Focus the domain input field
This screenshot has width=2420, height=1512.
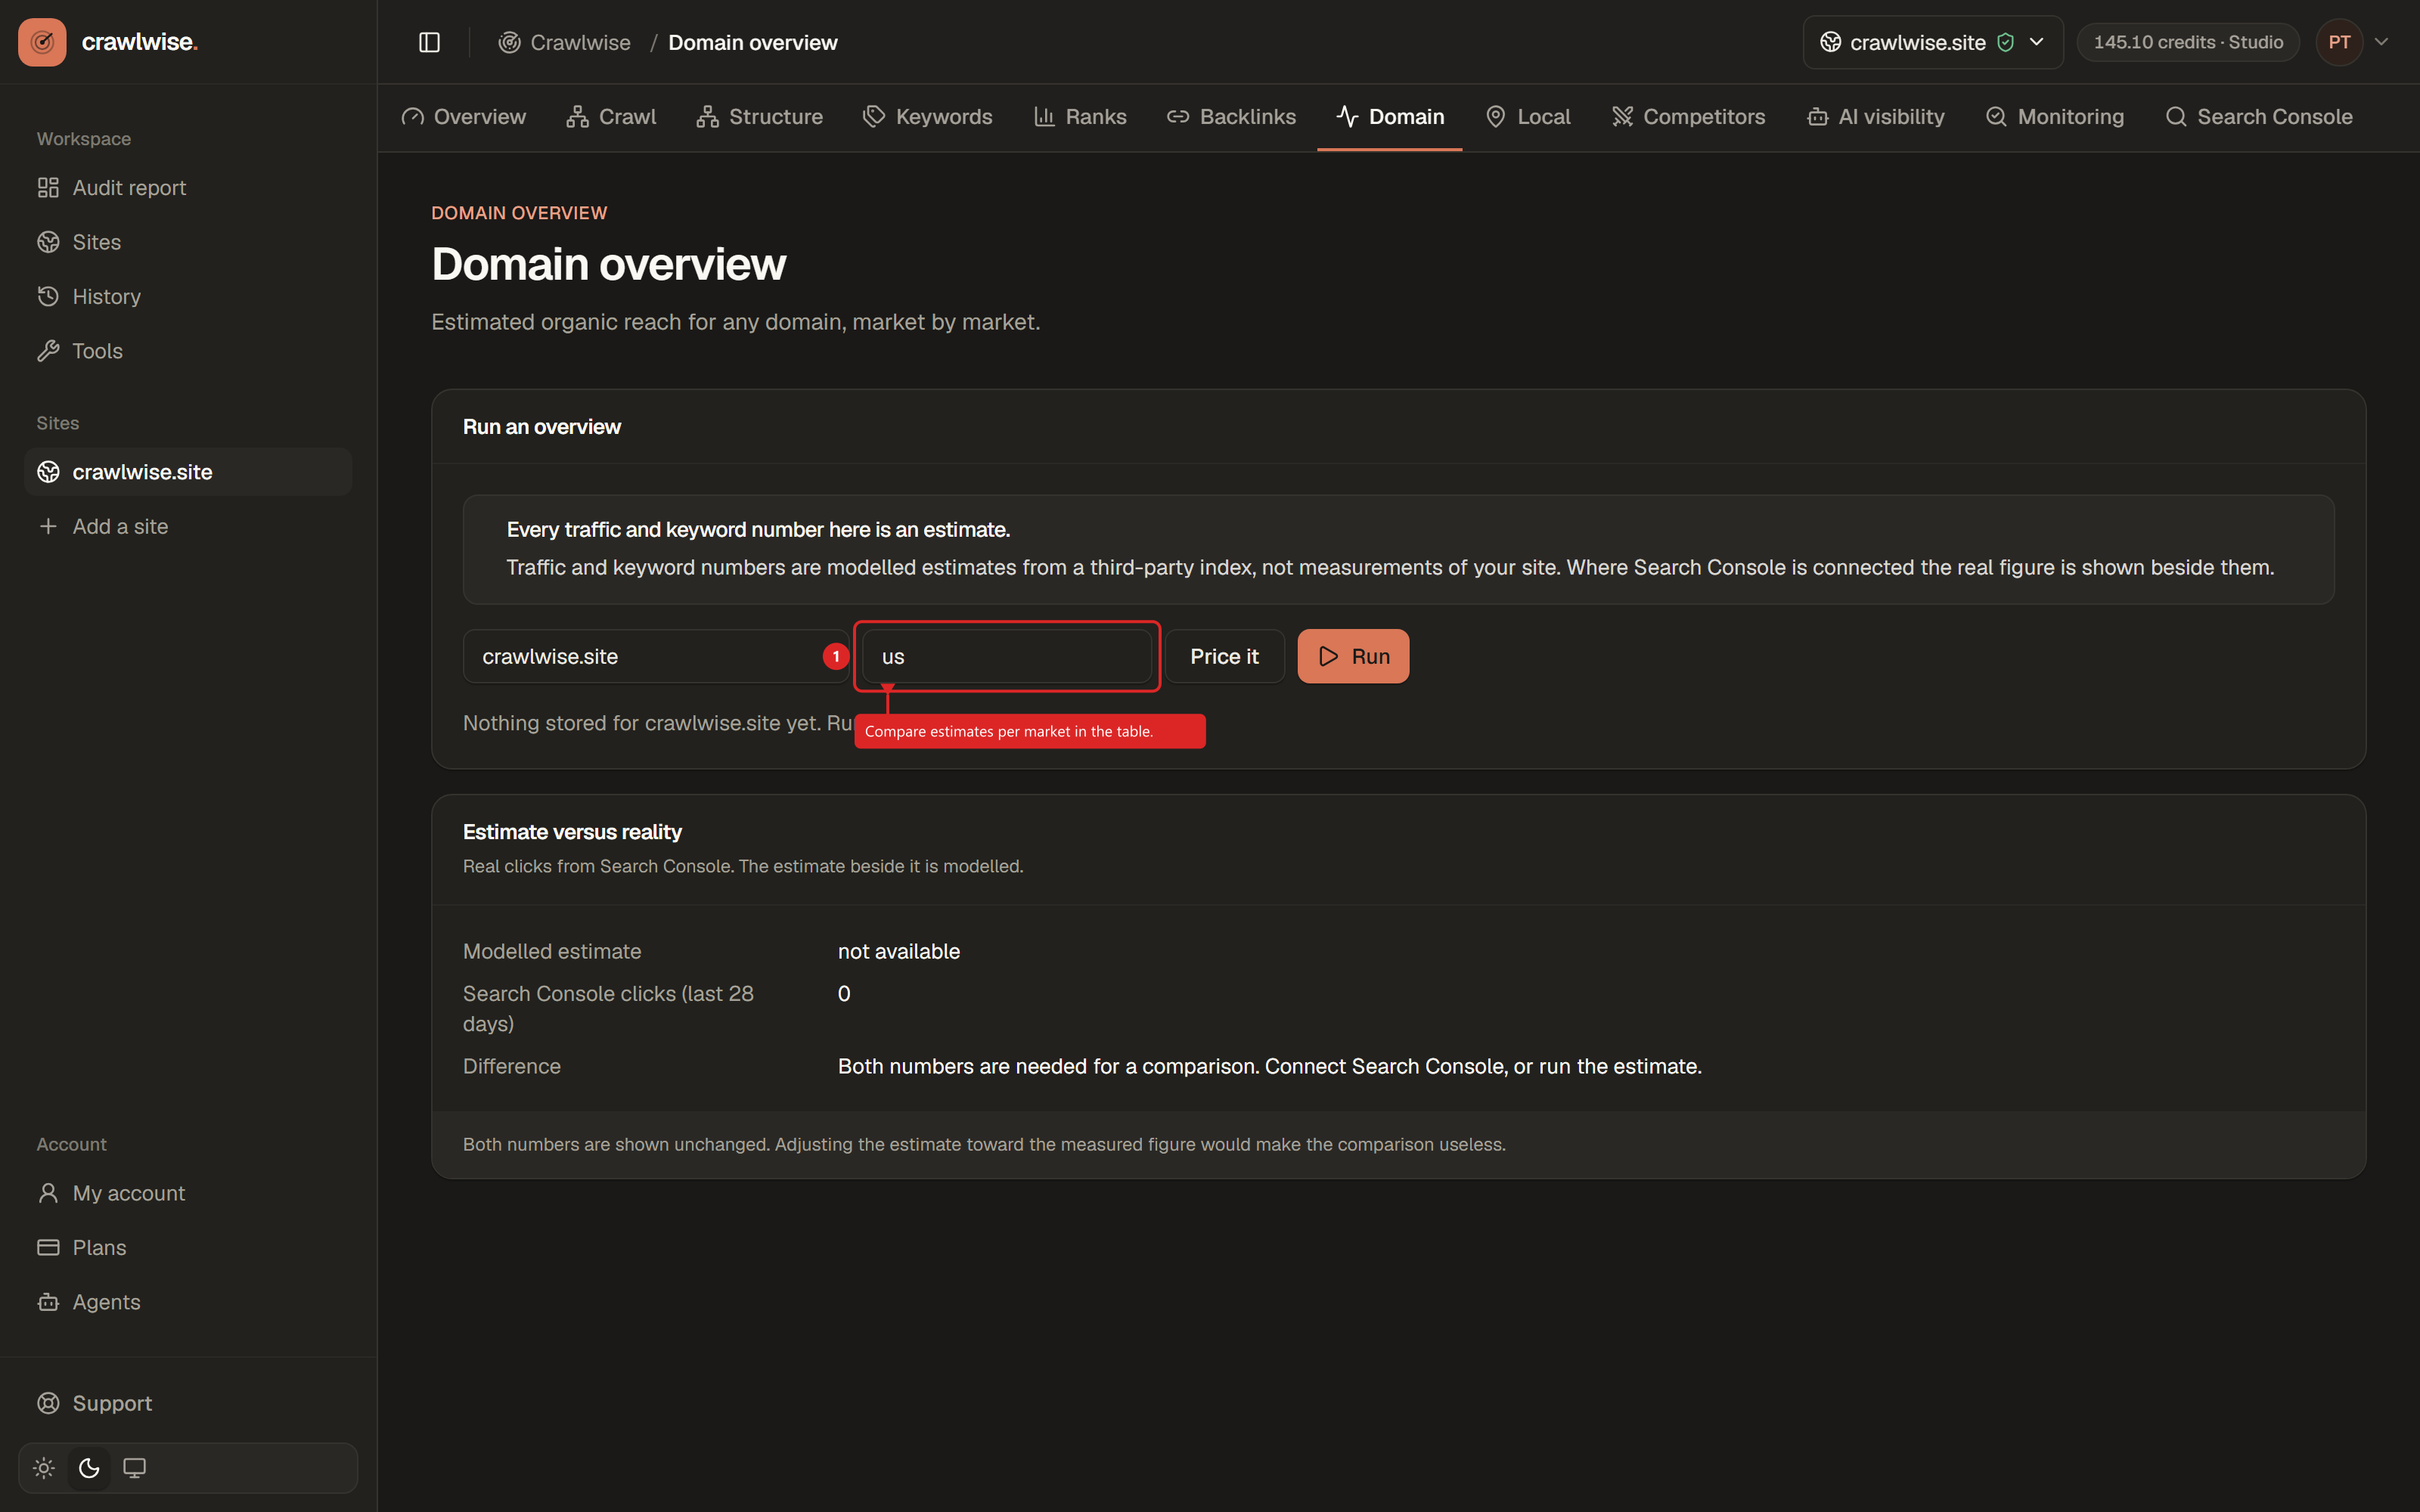(x=656, y=656)
